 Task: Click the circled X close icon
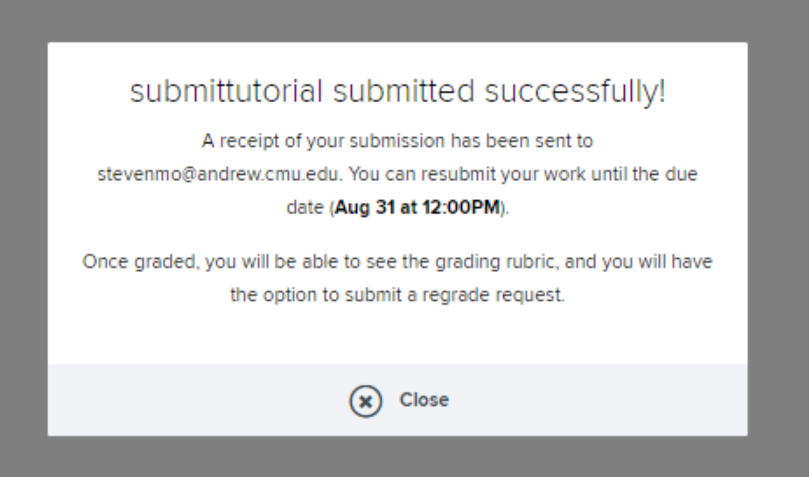point(365,401)
